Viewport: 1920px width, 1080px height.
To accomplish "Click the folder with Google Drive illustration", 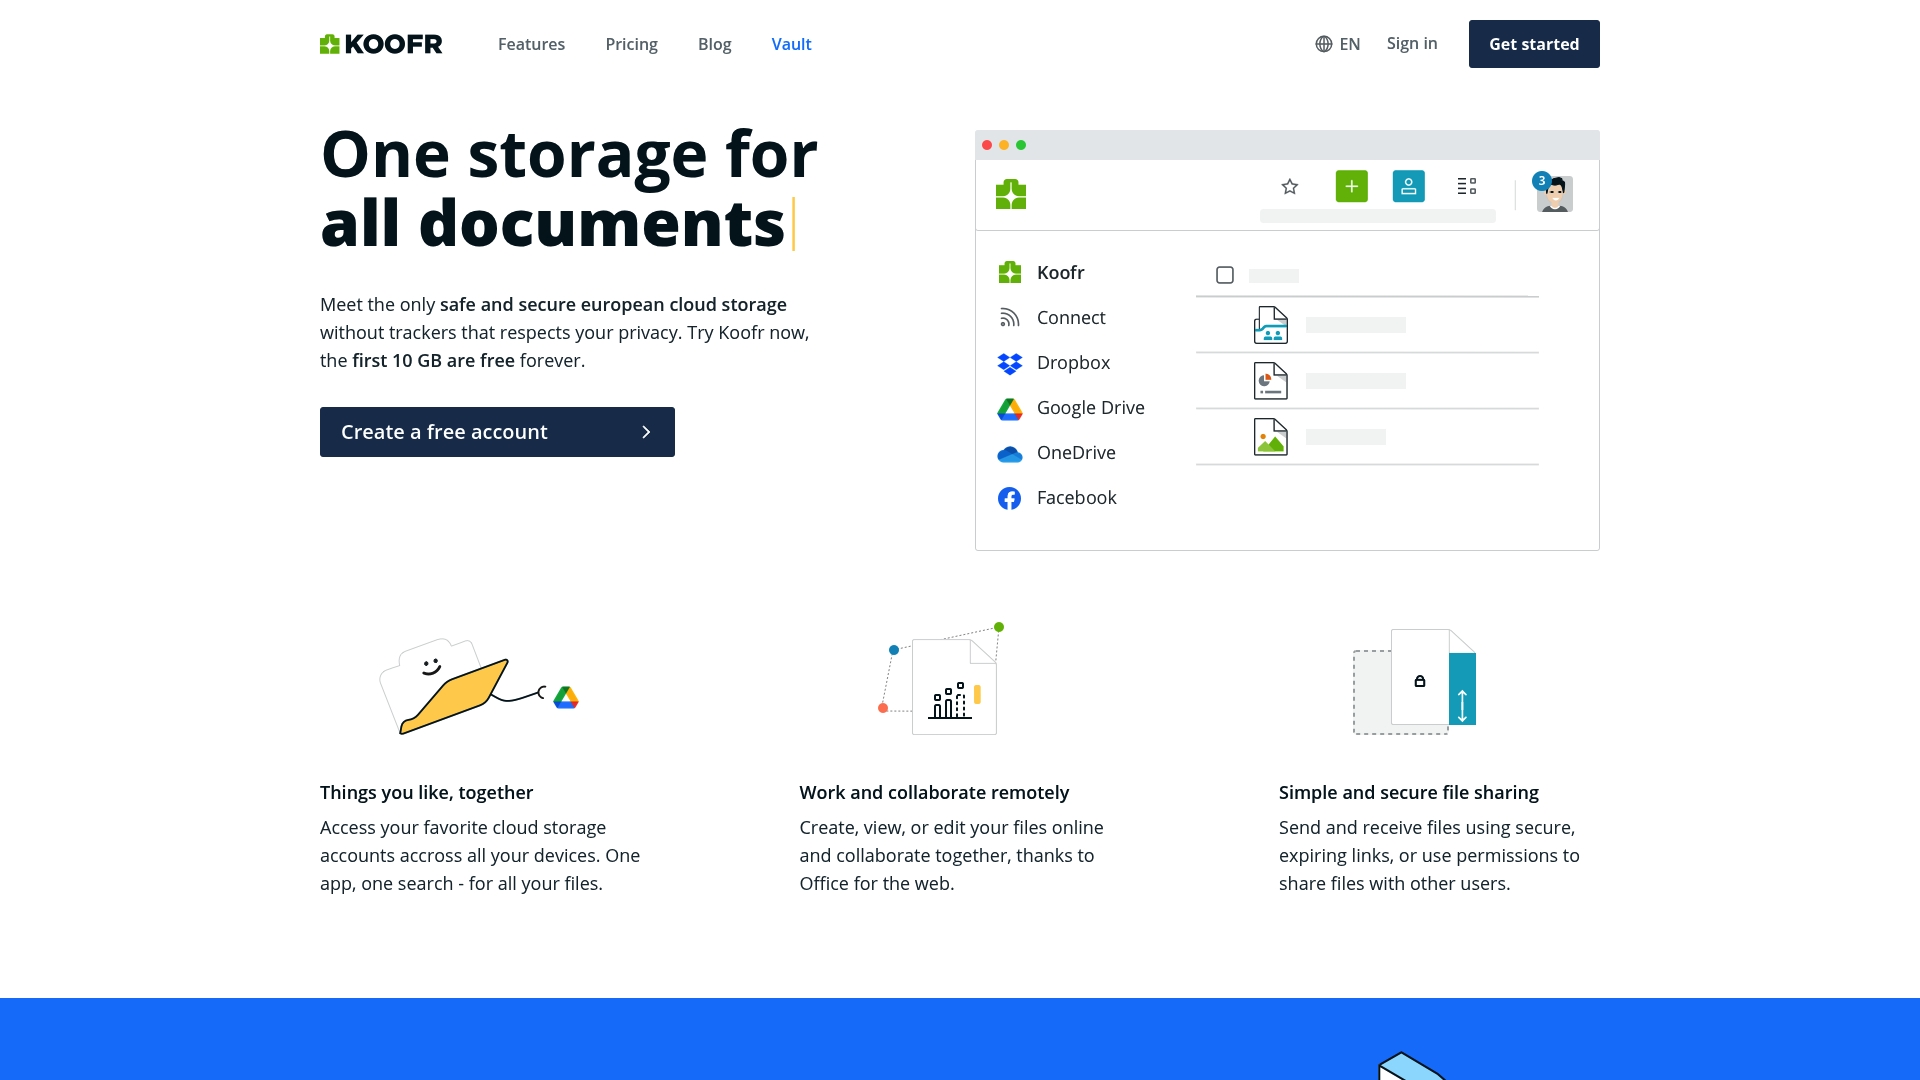I will click(x=479, y=686).
